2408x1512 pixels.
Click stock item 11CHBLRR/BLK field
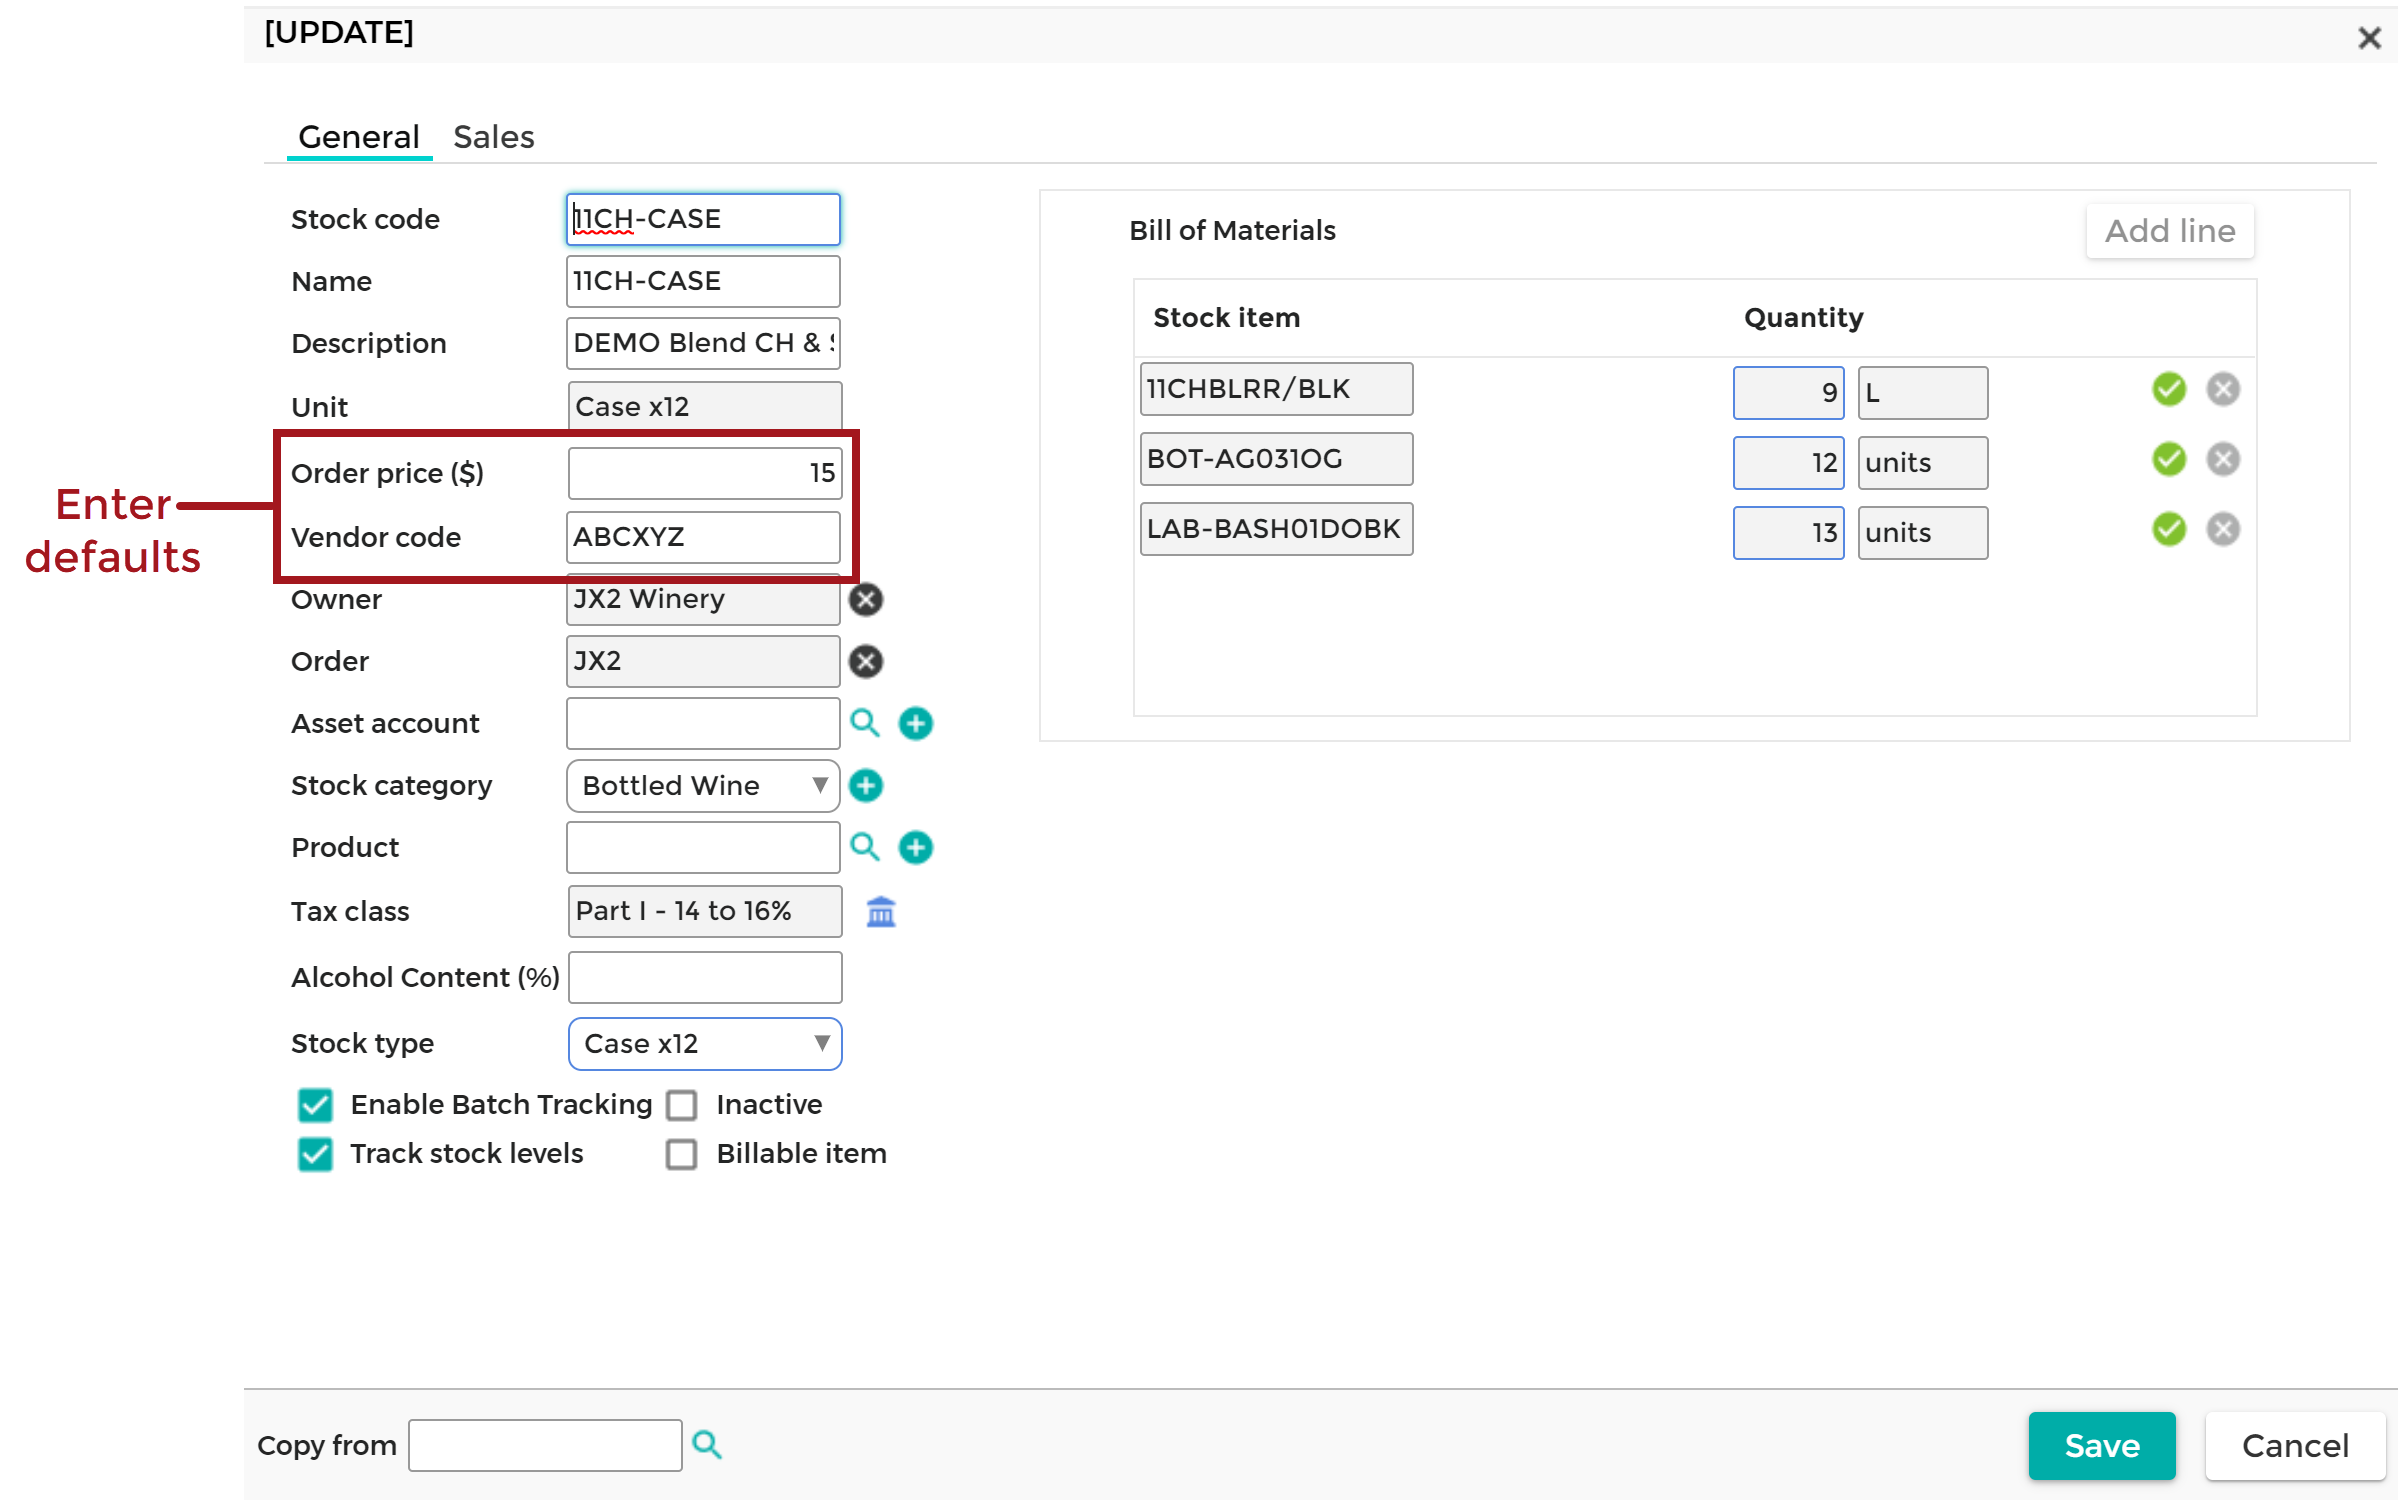[1276, 389]
